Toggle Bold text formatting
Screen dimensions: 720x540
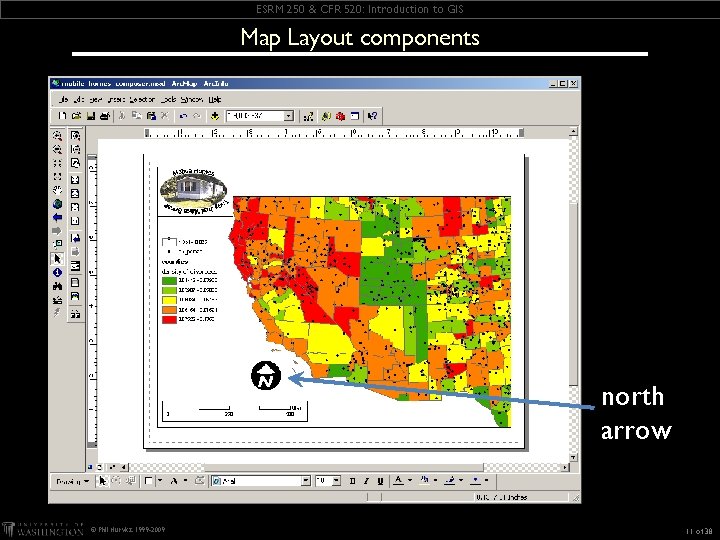pyautogui.click(x=352, y=481)
